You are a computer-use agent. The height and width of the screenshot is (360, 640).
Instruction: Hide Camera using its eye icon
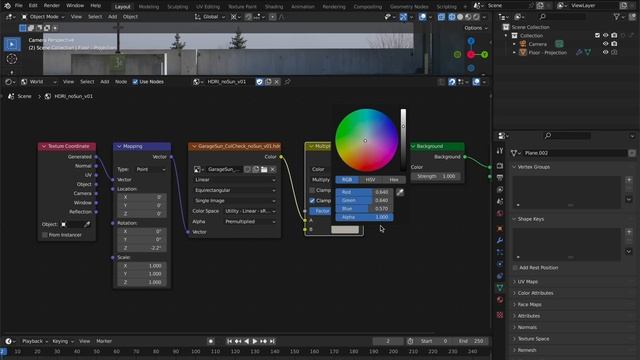[x=606, y=44]
